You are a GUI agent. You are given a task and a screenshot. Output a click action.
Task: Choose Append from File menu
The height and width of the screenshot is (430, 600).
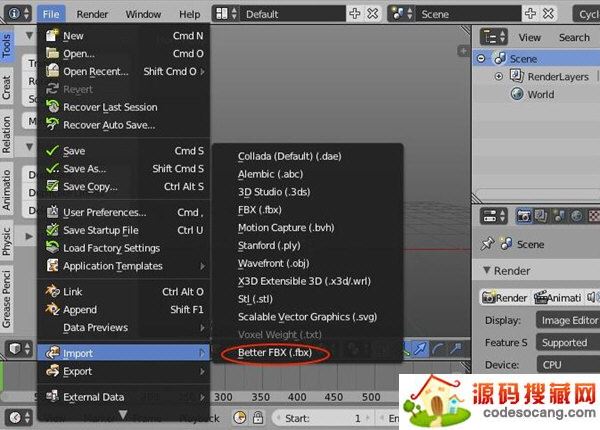click(124, 309)
